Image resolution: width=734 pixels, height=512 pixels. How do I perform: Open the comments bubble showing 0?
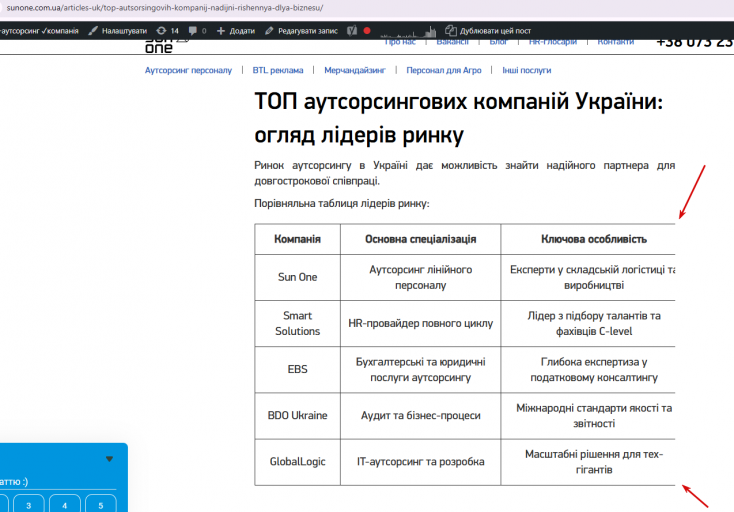(x=197, y=31)
